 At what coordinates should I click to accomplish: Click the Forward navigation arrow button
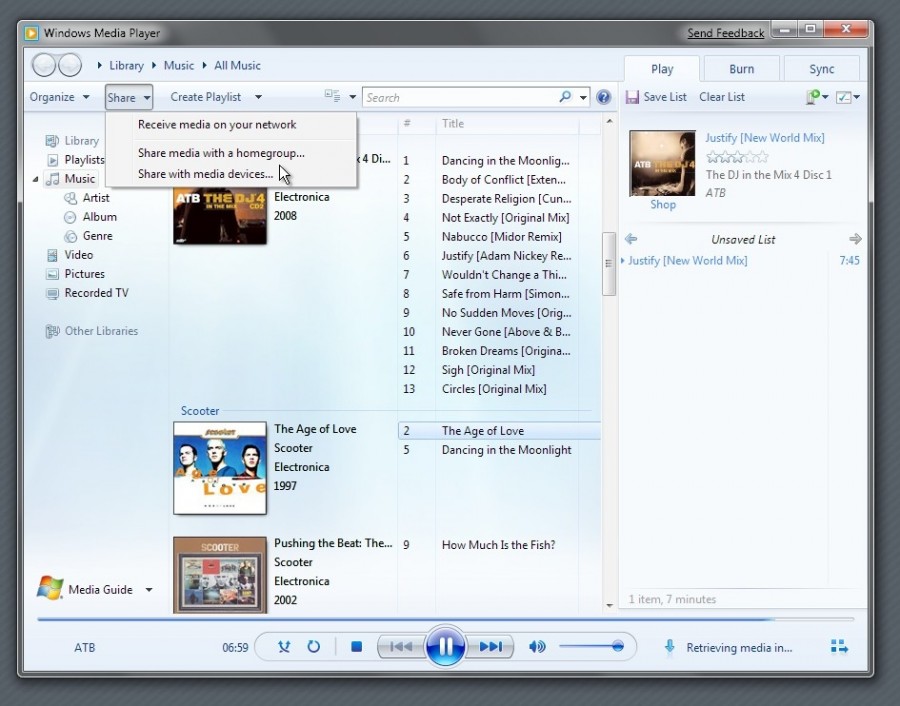(70, 65)
